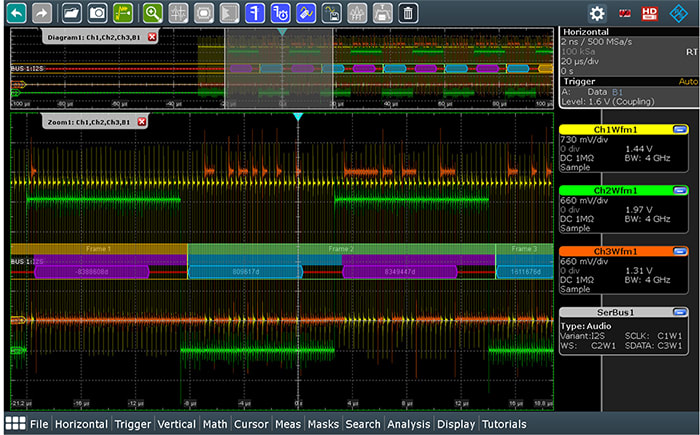This screenshot has height=435, width=700.
Task: Open the load file folder icon
Action: point(72,13)
